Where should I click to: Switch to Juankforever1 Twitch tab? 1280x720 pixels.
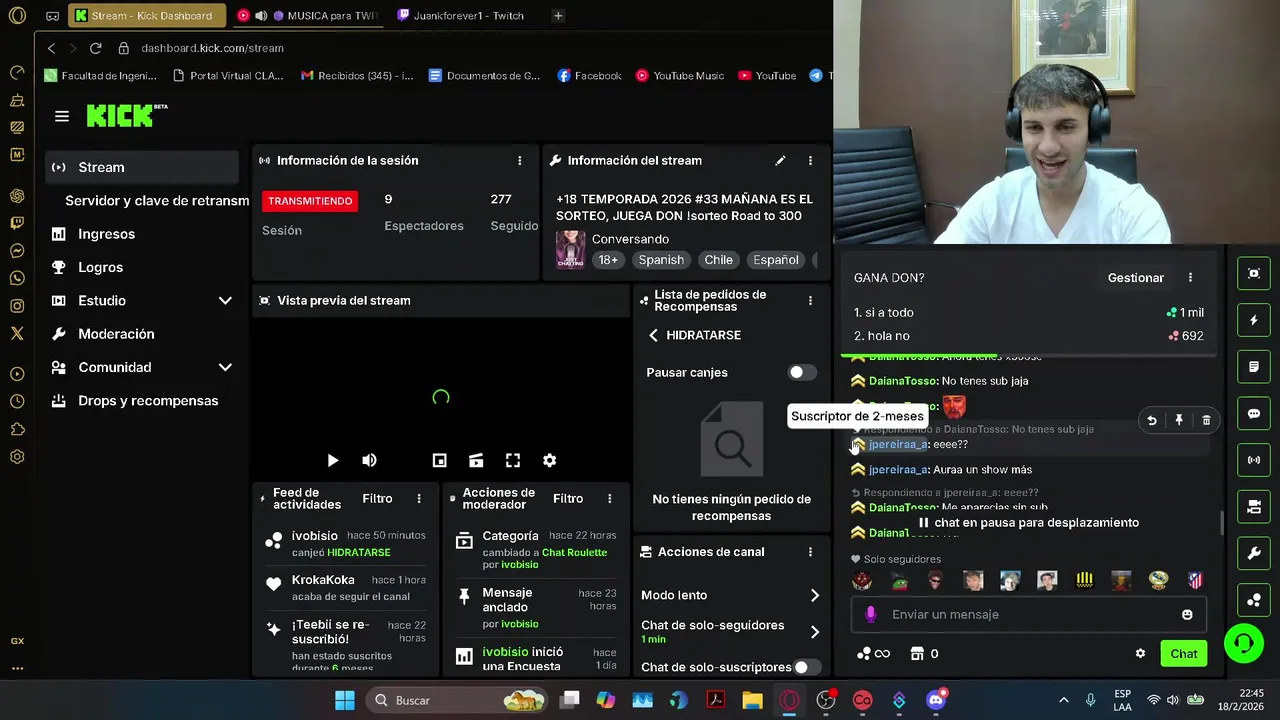(462, 16)
